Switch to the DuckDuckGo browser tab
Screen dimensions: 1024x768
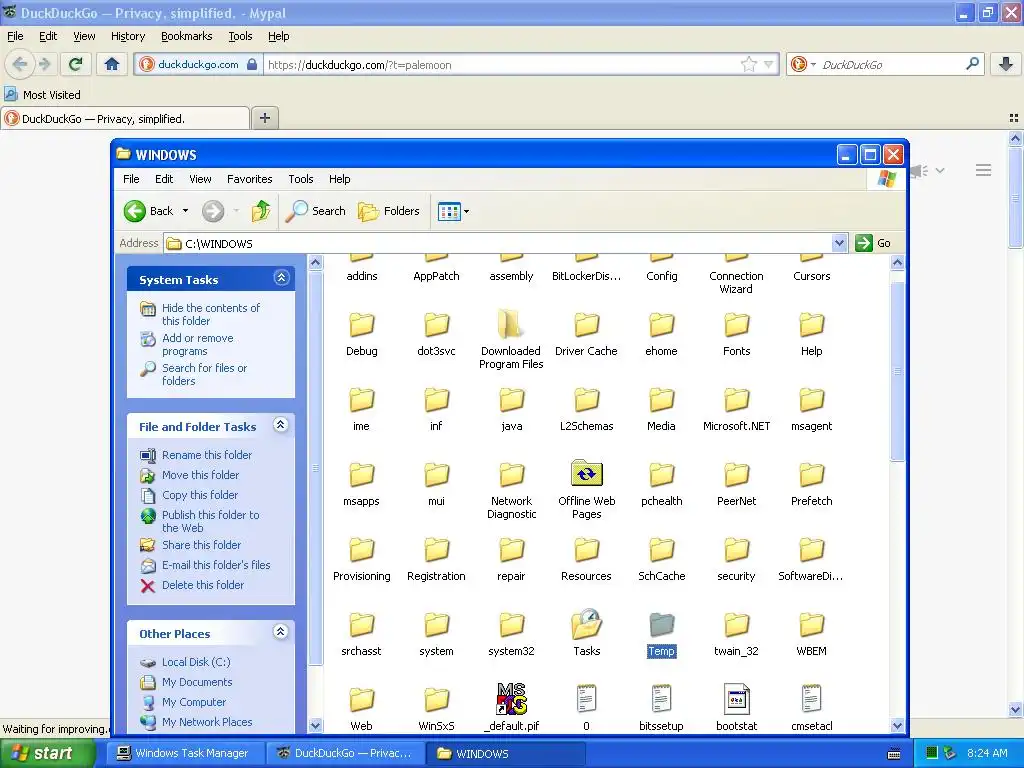click(125, 119)
